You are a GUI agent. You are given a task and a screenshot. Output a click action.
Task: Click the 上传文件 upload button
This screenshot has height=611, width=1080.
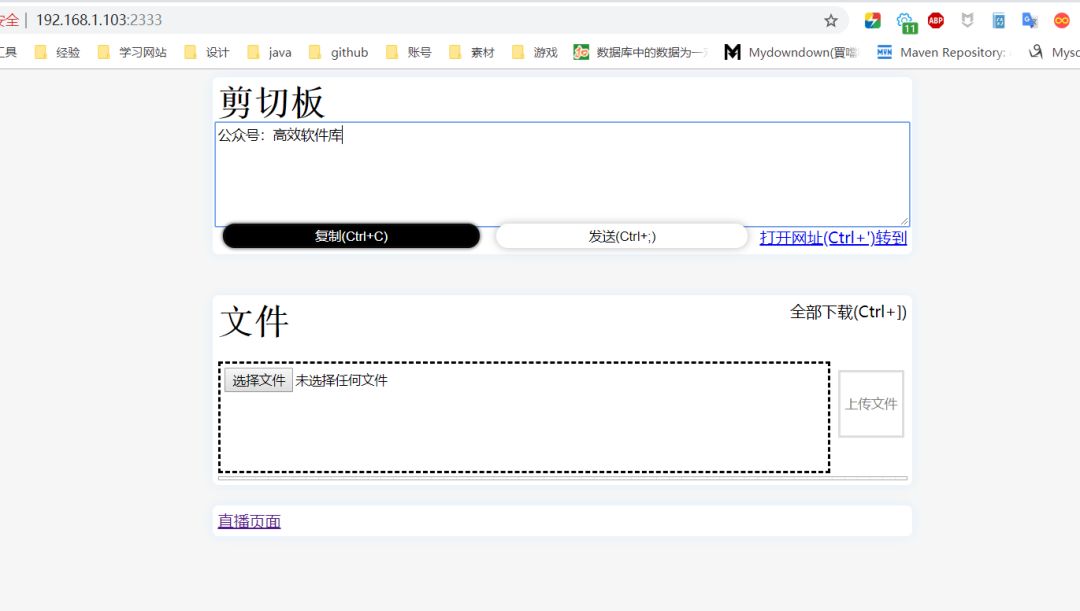(x=871, y=404)
